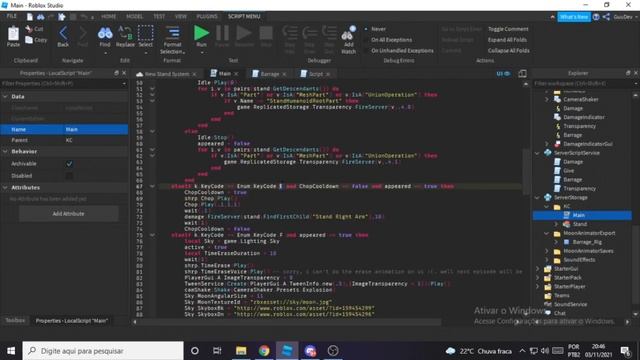Switch to the PLUGINS ribbon tab
Screen dimensions: 640x360
[207, 16]
